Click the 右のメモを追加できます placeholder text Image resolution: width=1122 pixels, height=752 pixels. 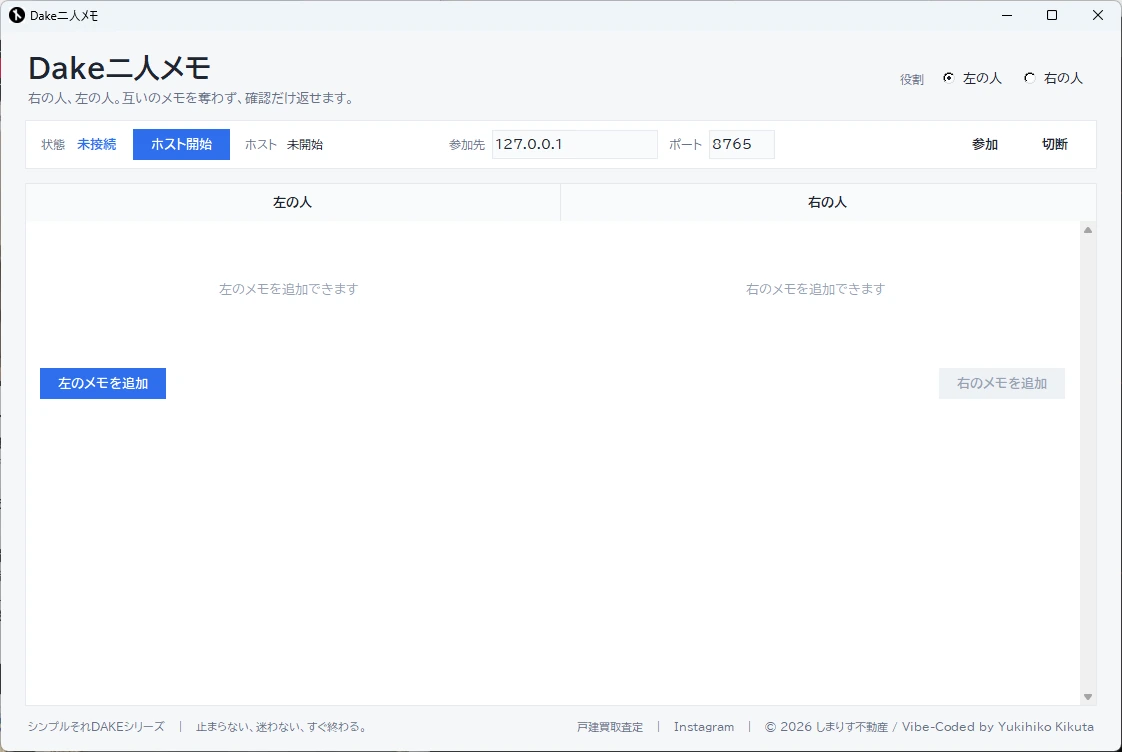[816, 289]
